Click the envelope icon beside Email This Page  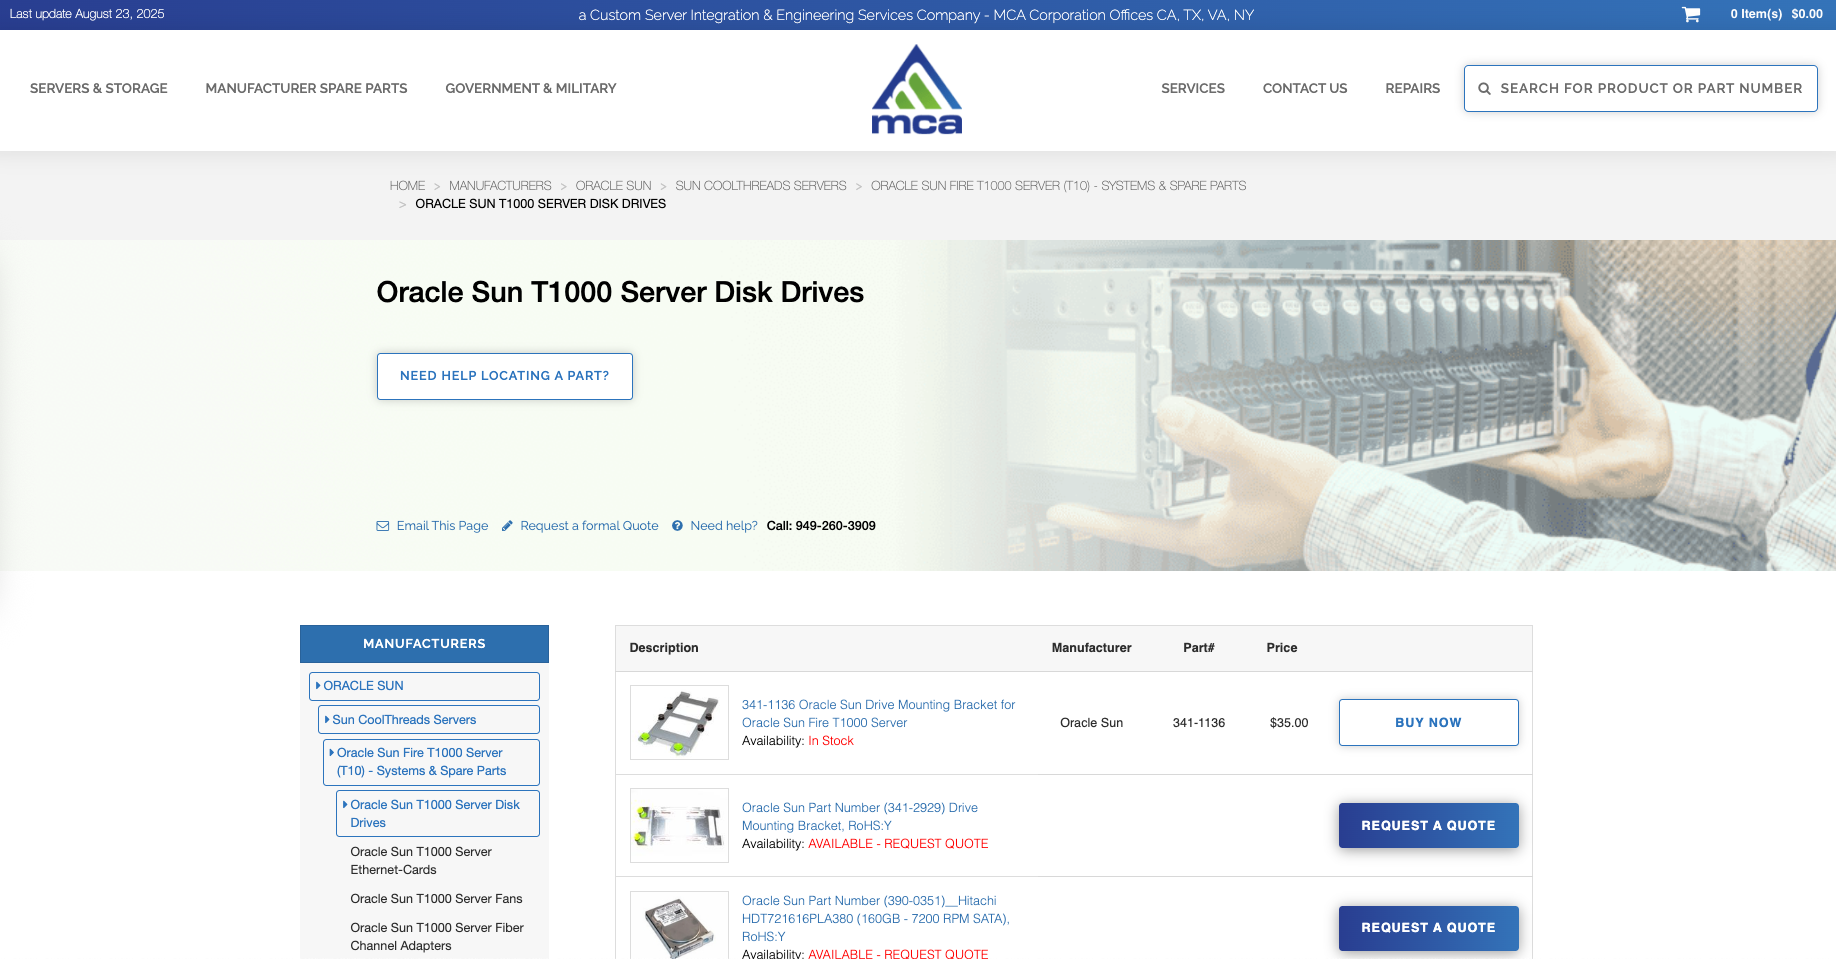[382, 525]
